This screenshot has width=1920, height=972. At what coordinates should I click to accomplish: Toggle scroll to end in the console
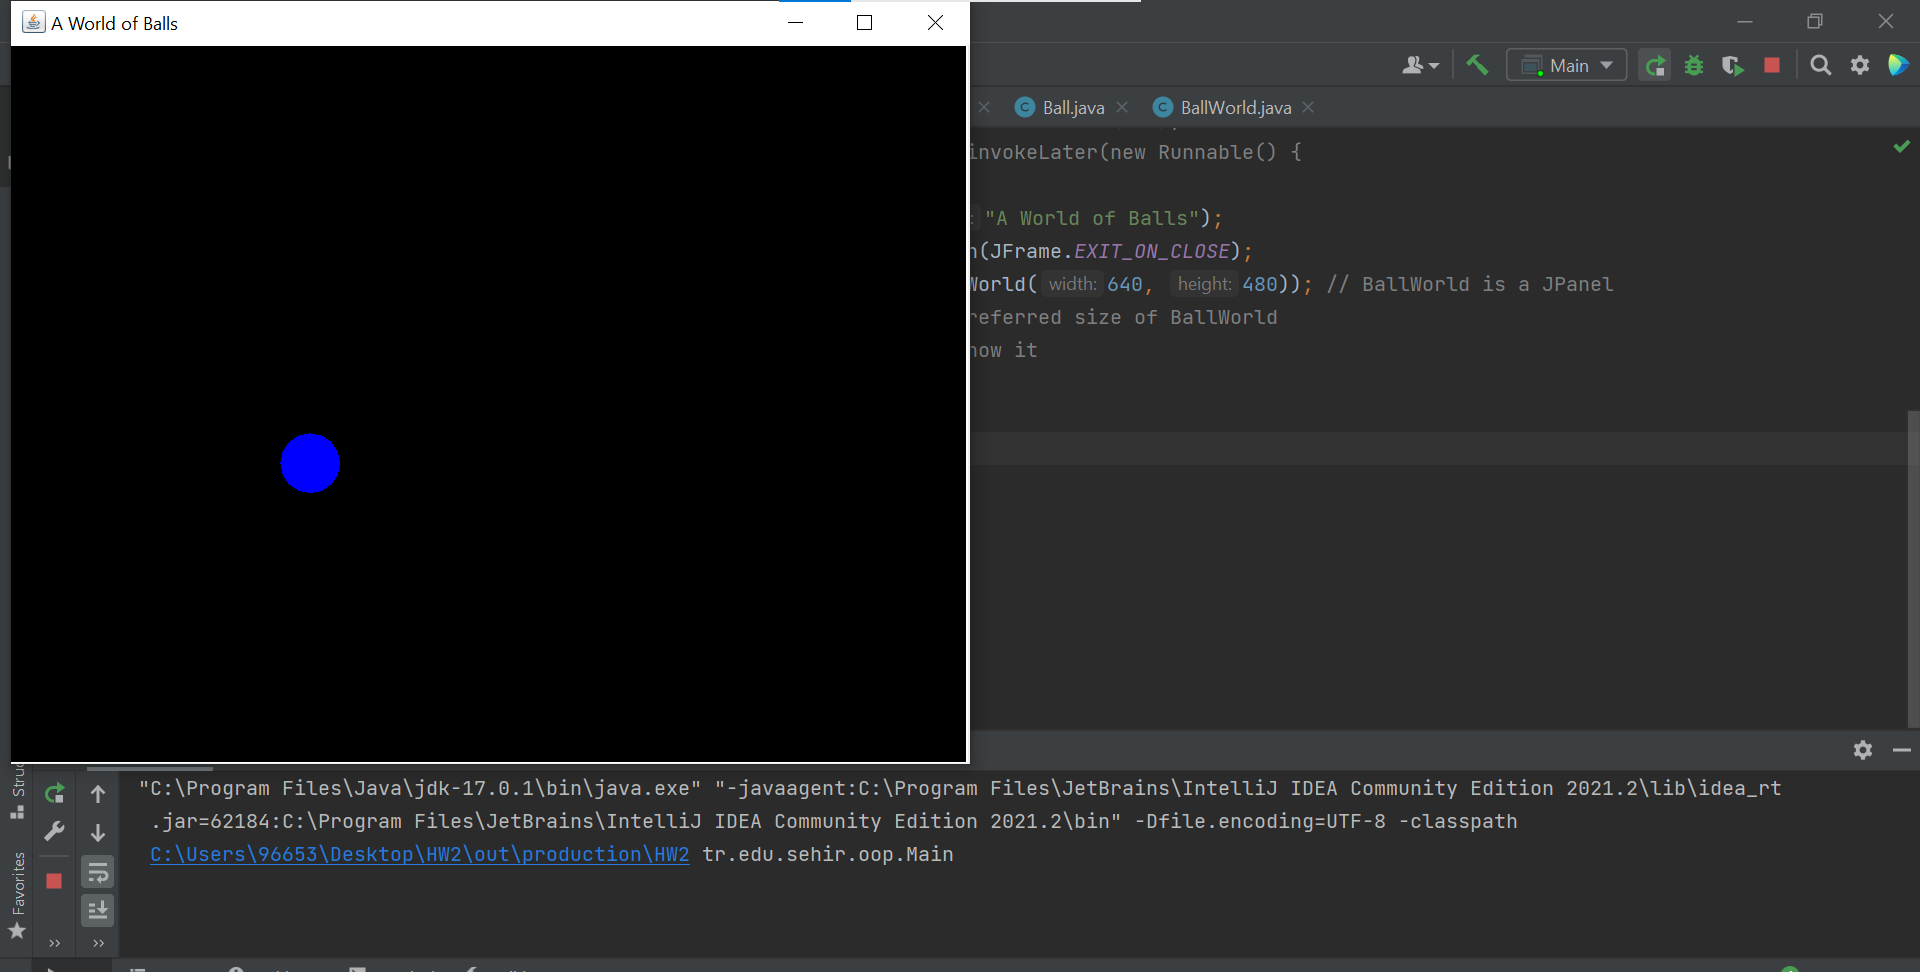[x=98, y=911]
